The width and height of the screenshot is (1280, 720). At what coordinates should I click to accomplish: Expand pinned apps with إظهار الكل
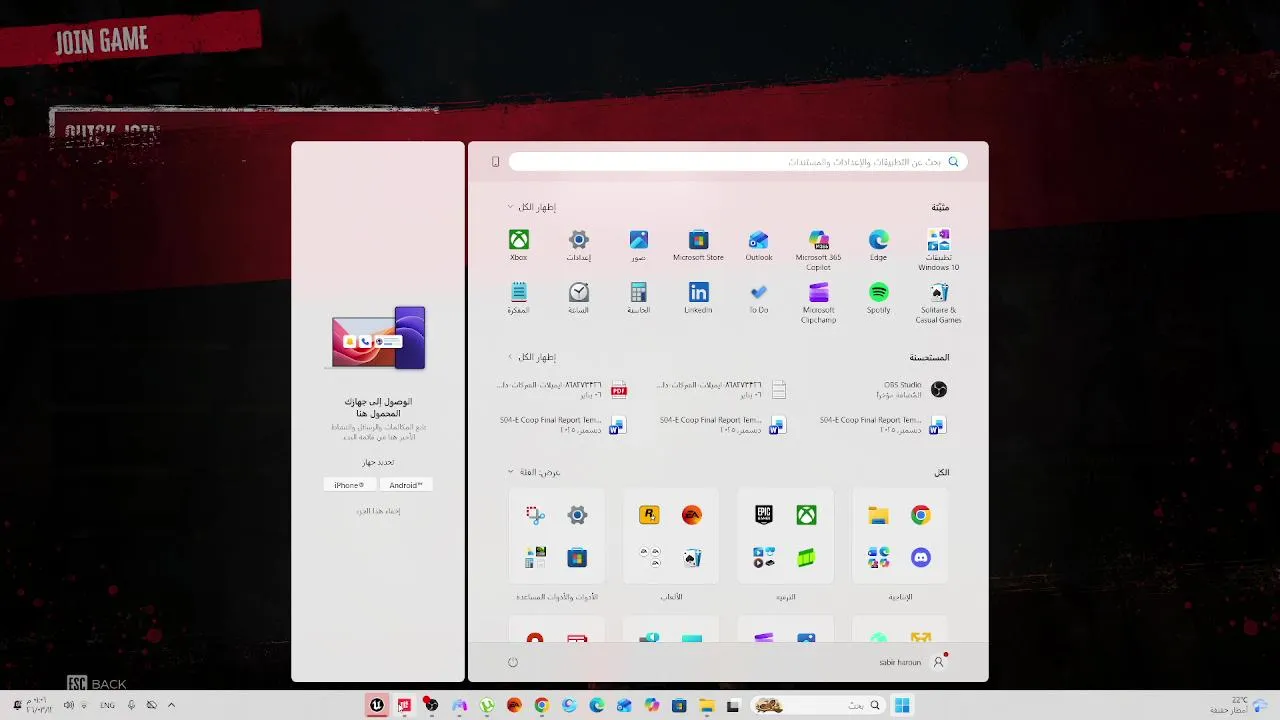click(532, 207)
